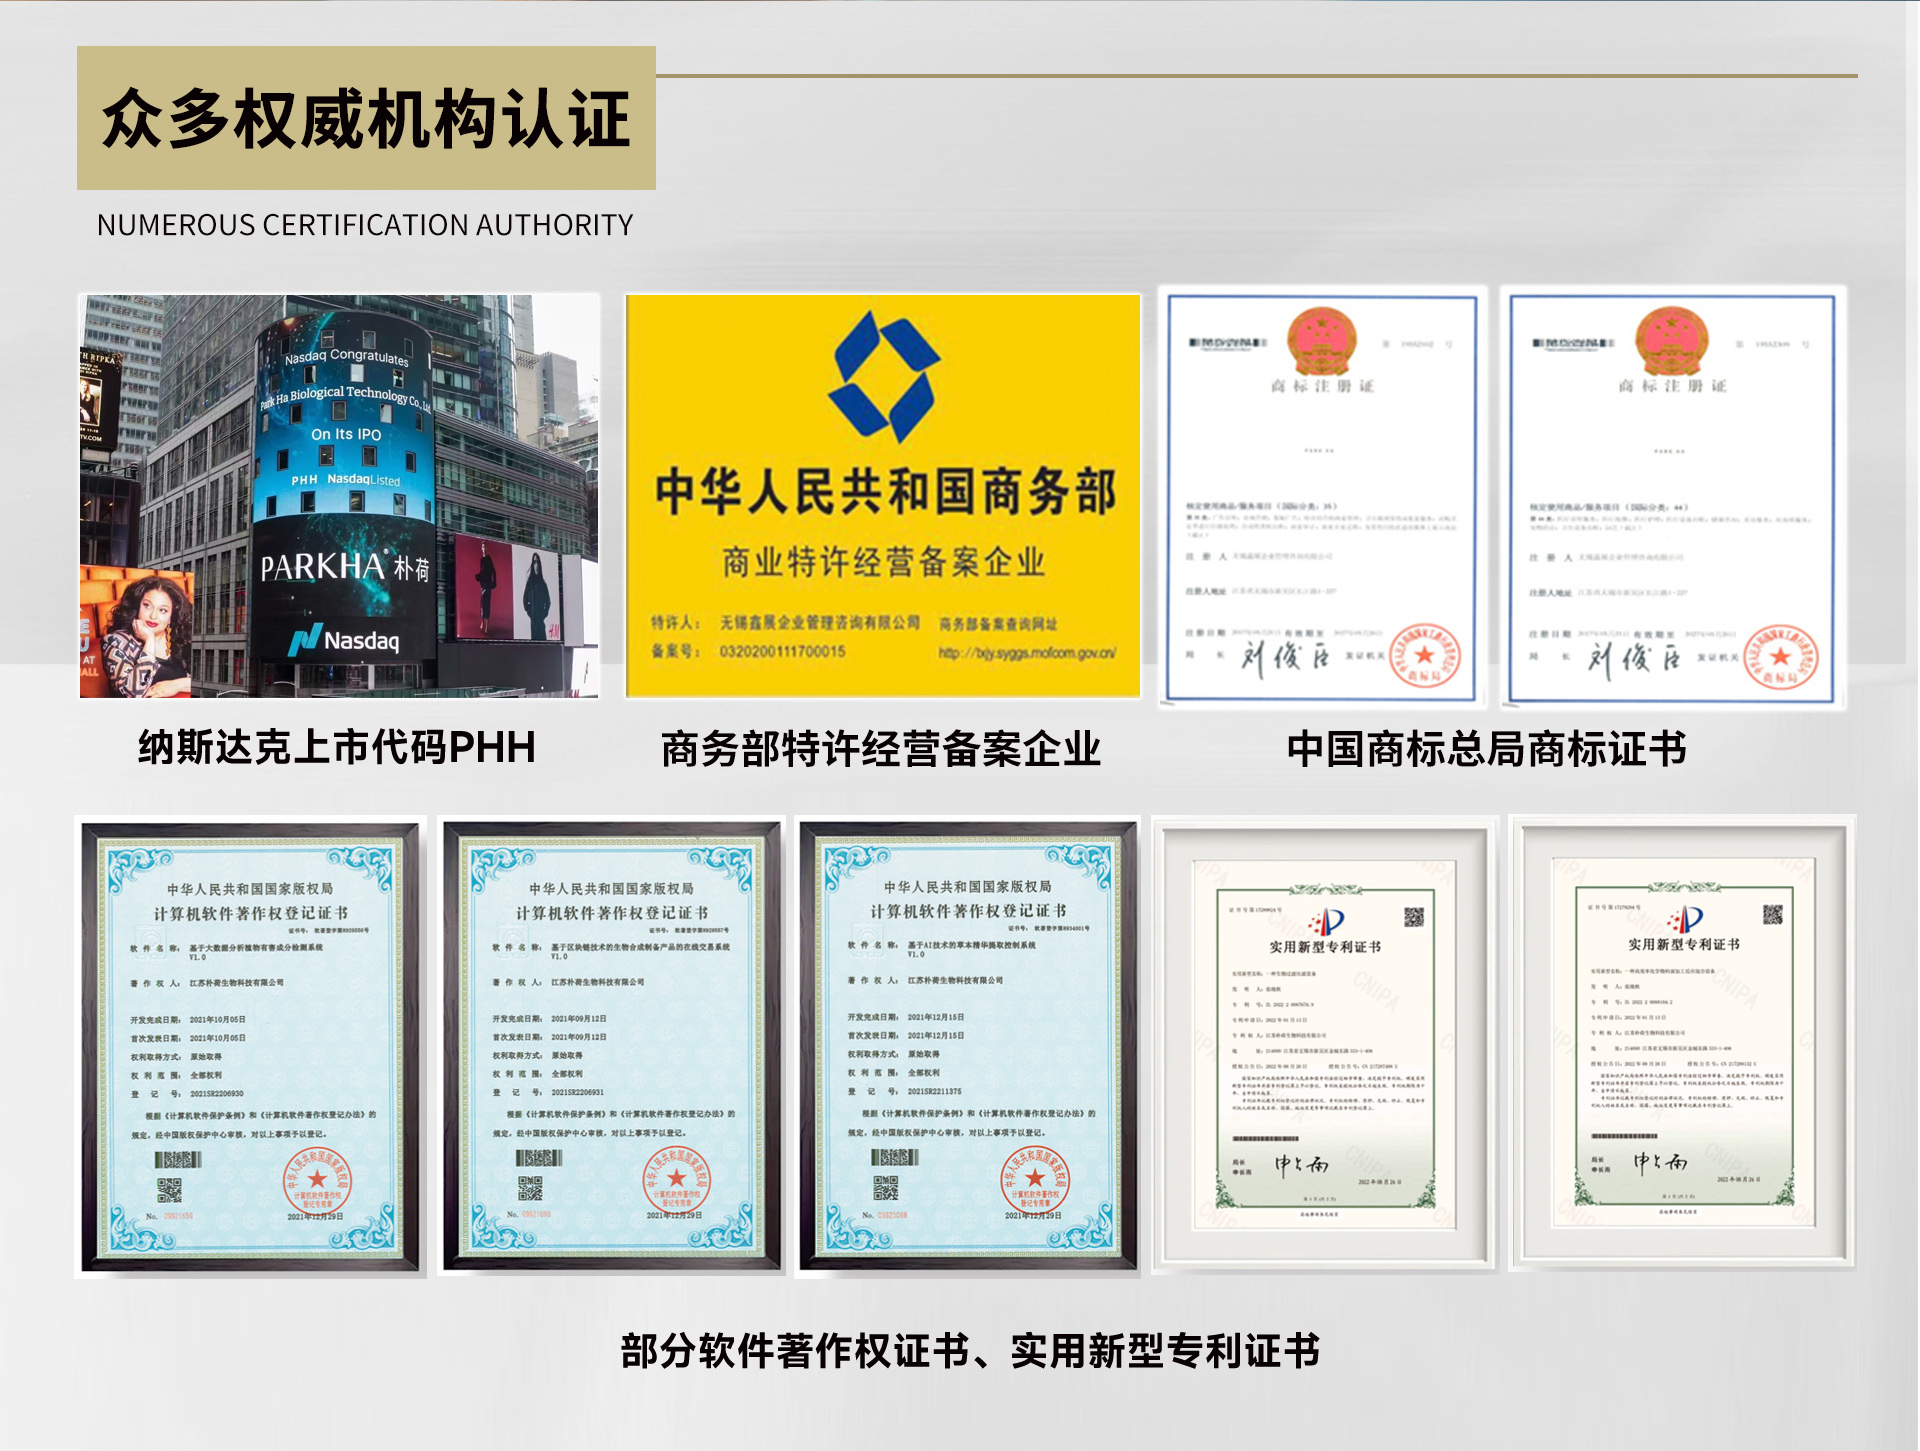Click 'PHH NasdaqListed' text on the billboard

pos(345,480)
